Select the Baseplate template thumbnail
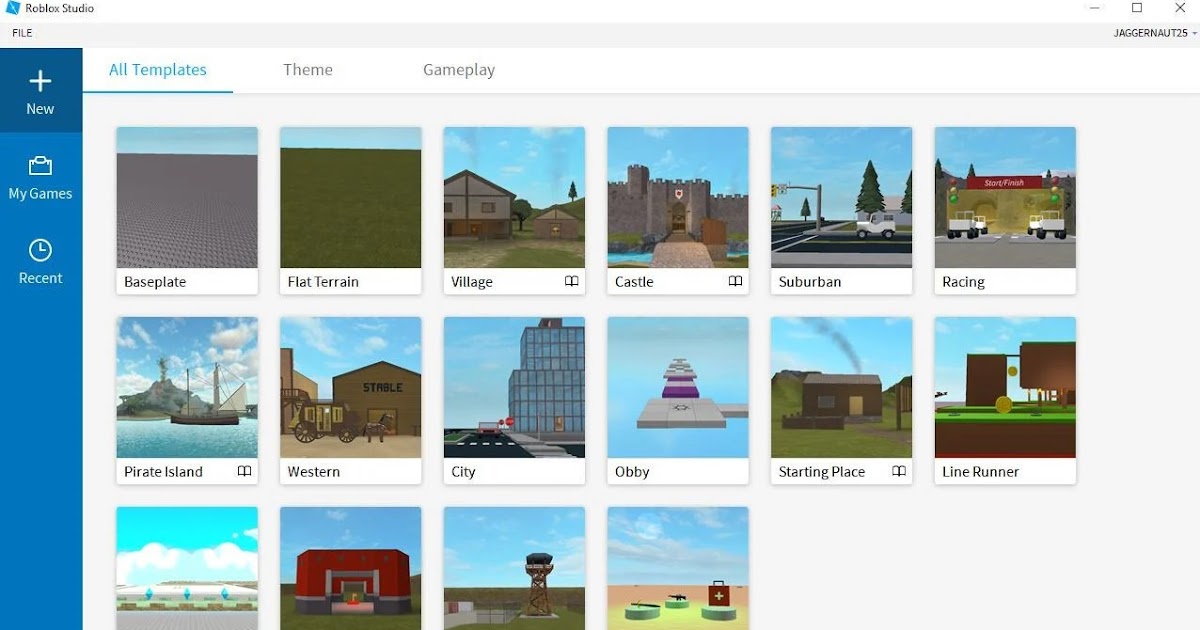This screenshot has height=630, width=1200. 187,197
